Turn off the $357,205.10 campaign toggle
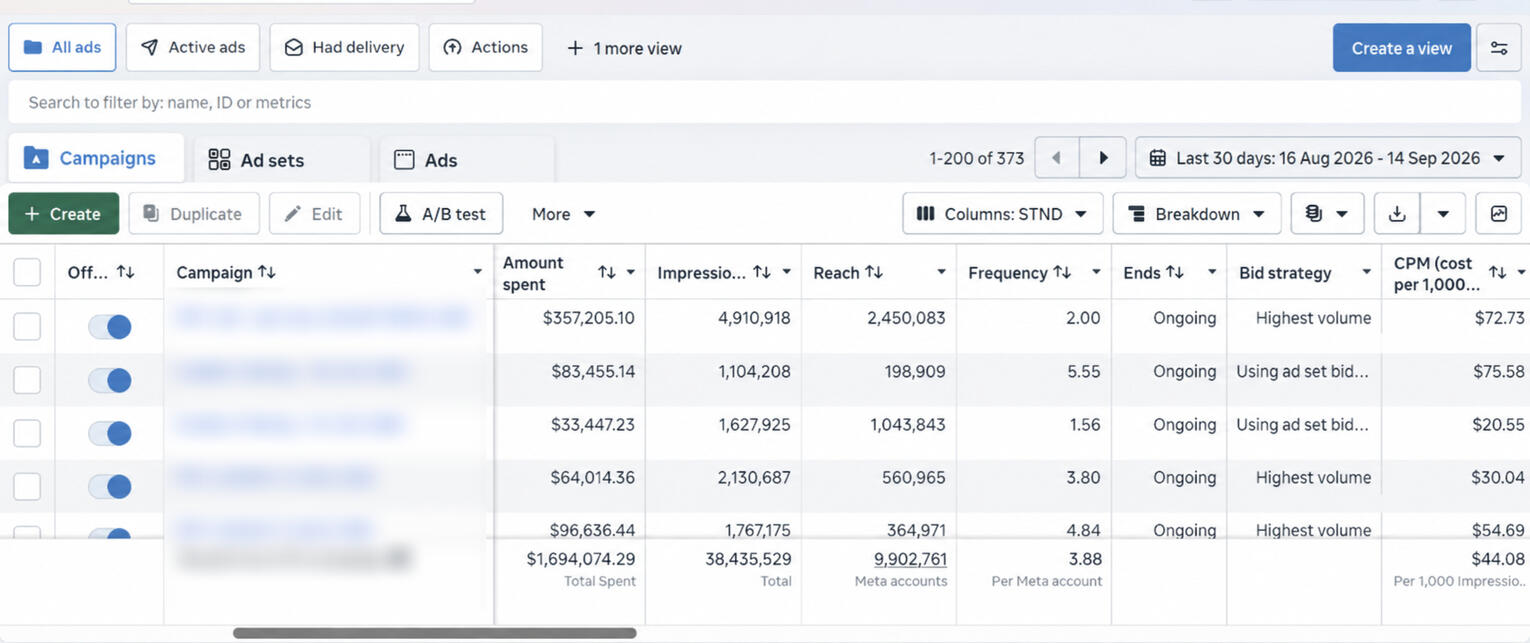This screenshot has width=1530, height=643. [110, 326]
